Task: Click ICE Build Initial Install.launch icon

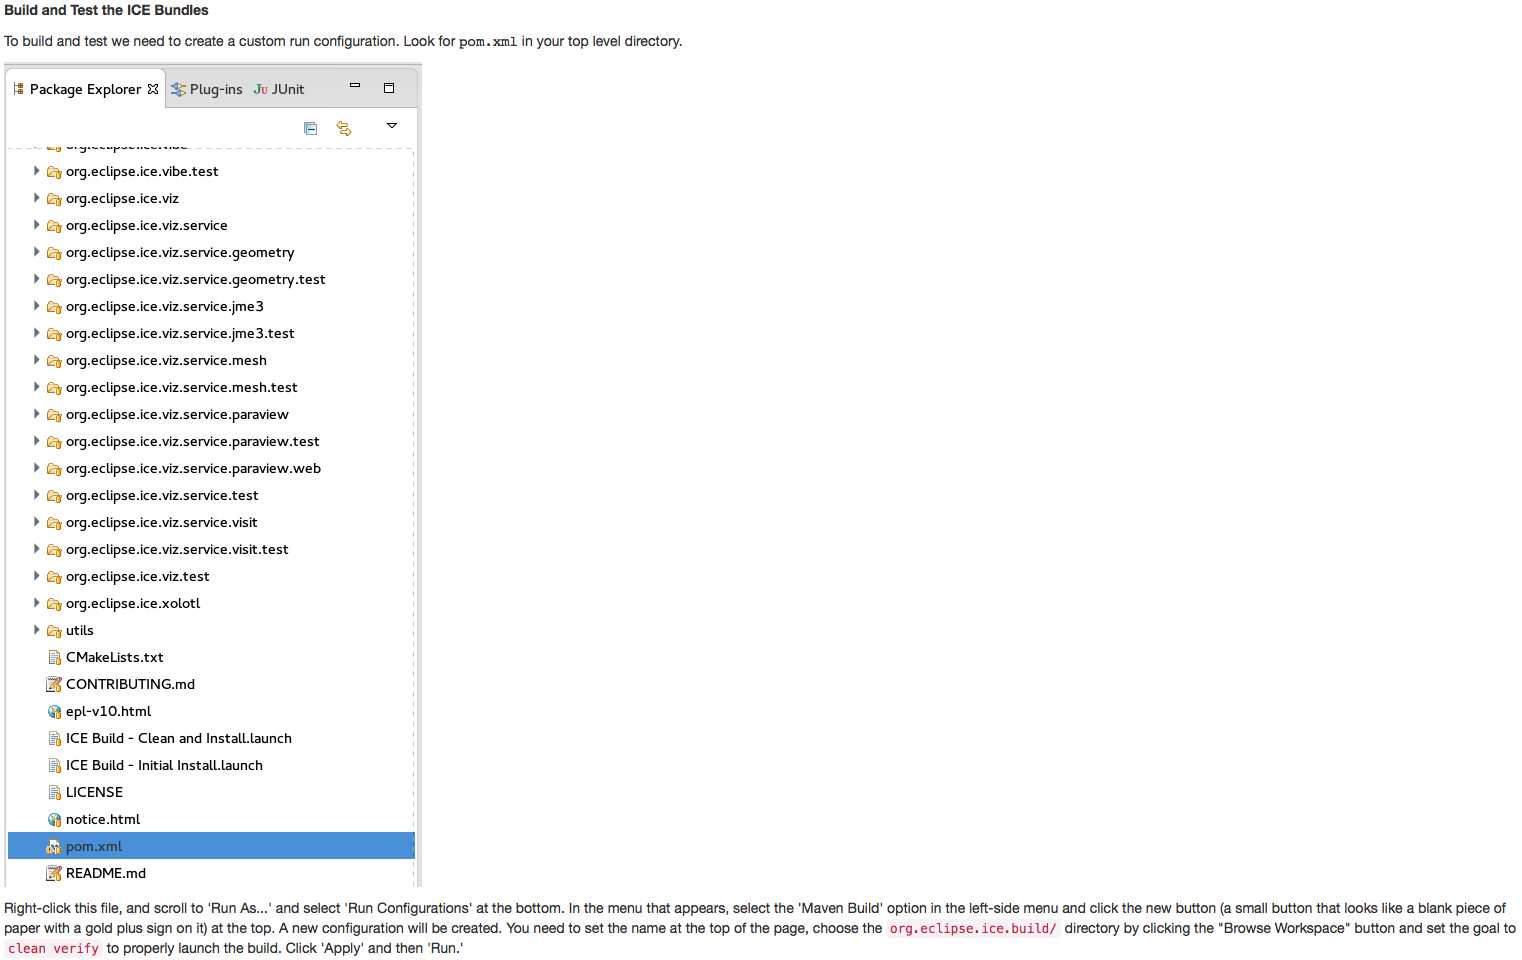Action: coord(55,765)
